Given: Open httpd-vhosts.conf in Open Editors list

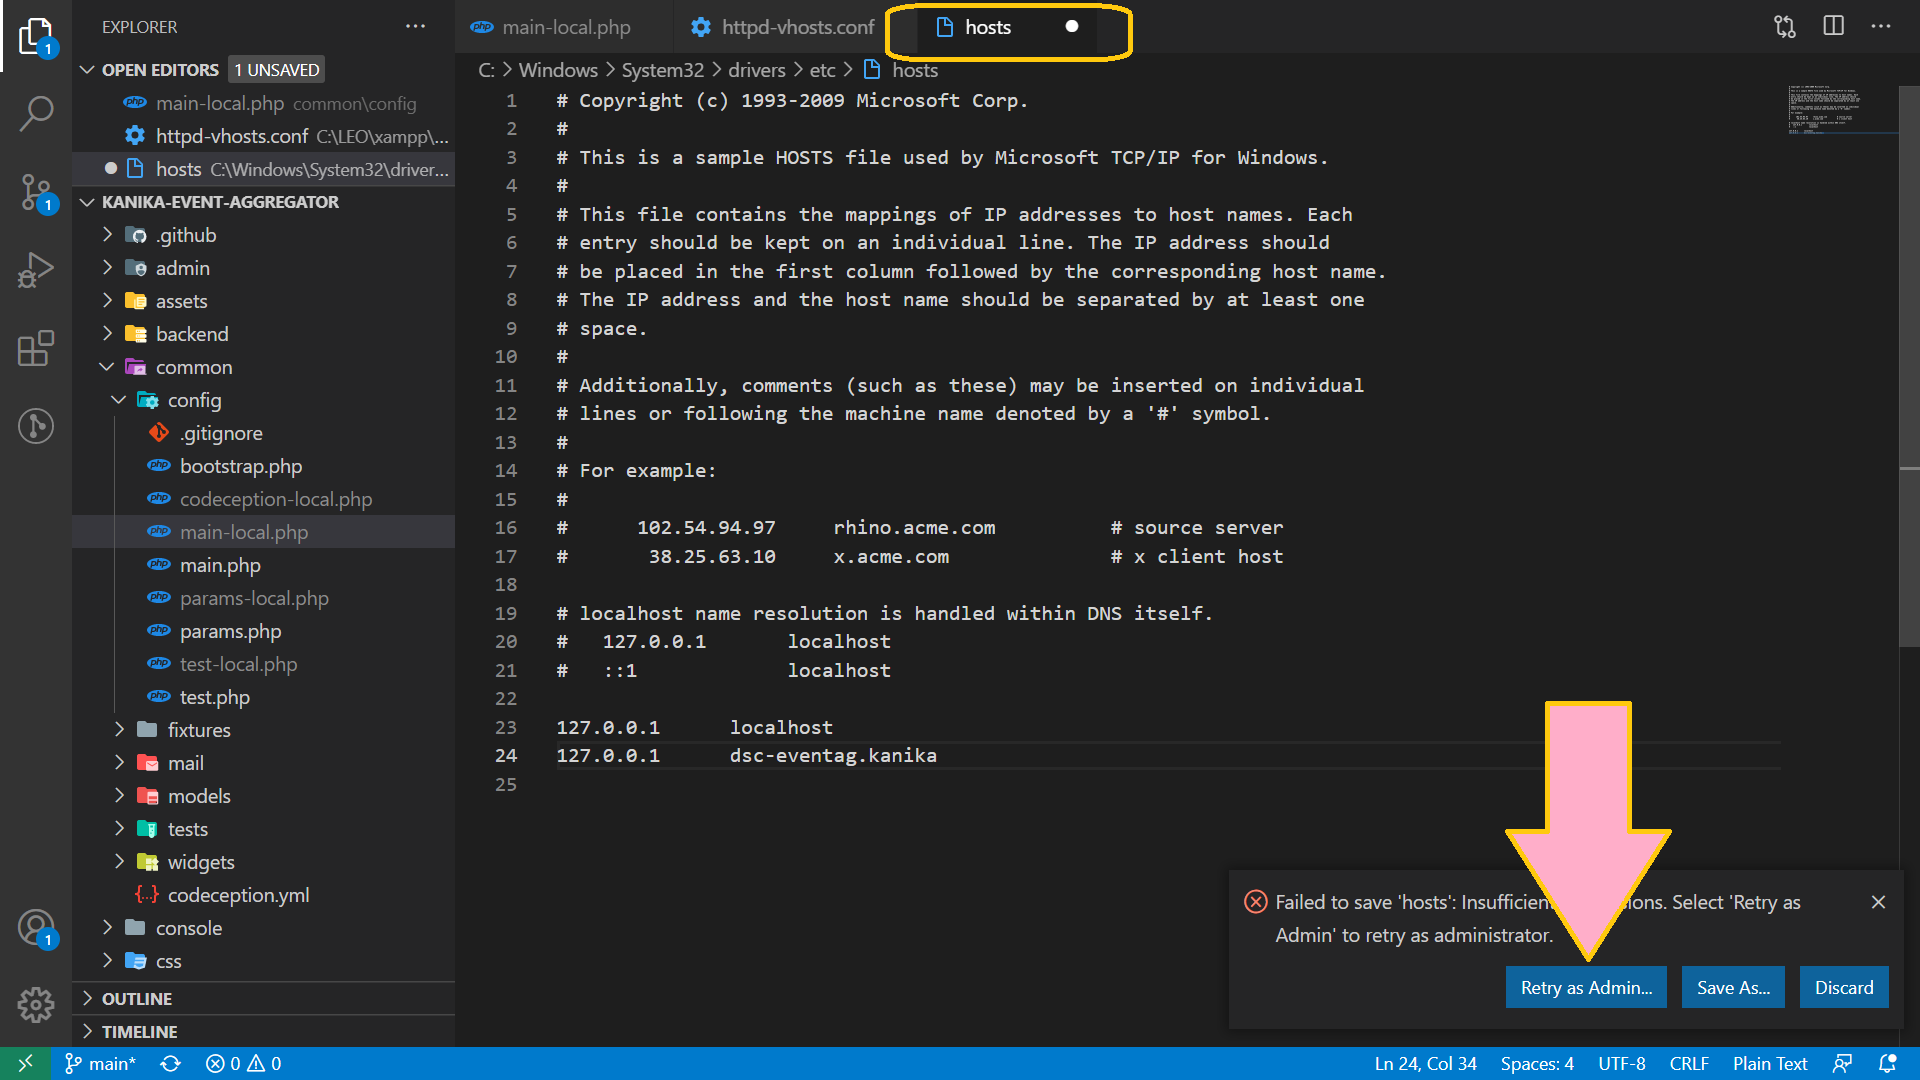Looking at the screenshot, I should coord(264,136).
